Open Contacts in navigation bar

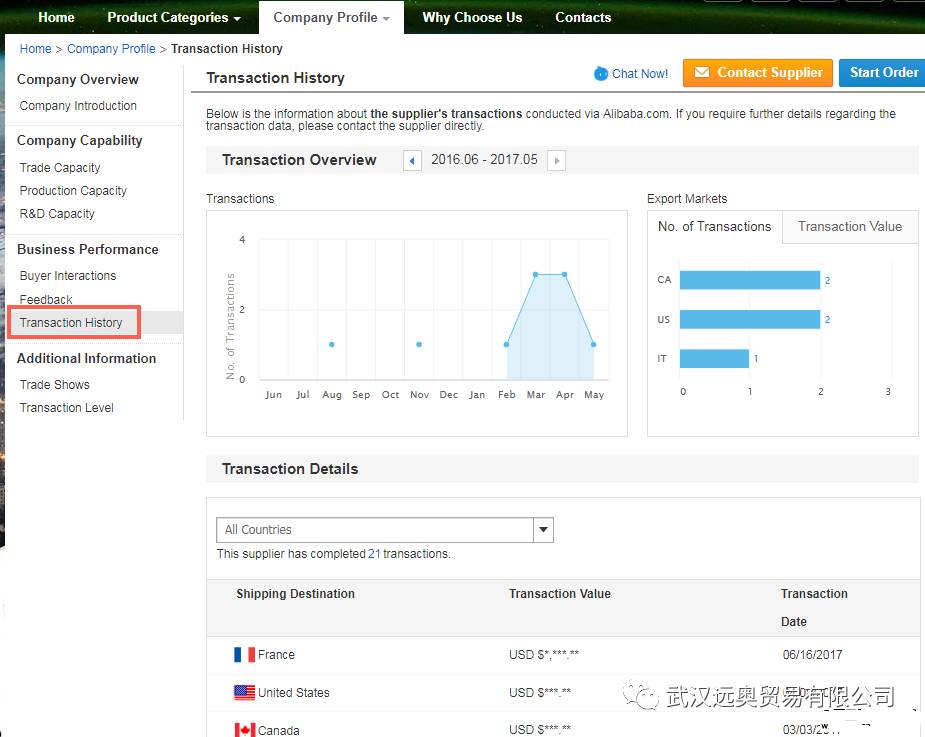point(583,17)
